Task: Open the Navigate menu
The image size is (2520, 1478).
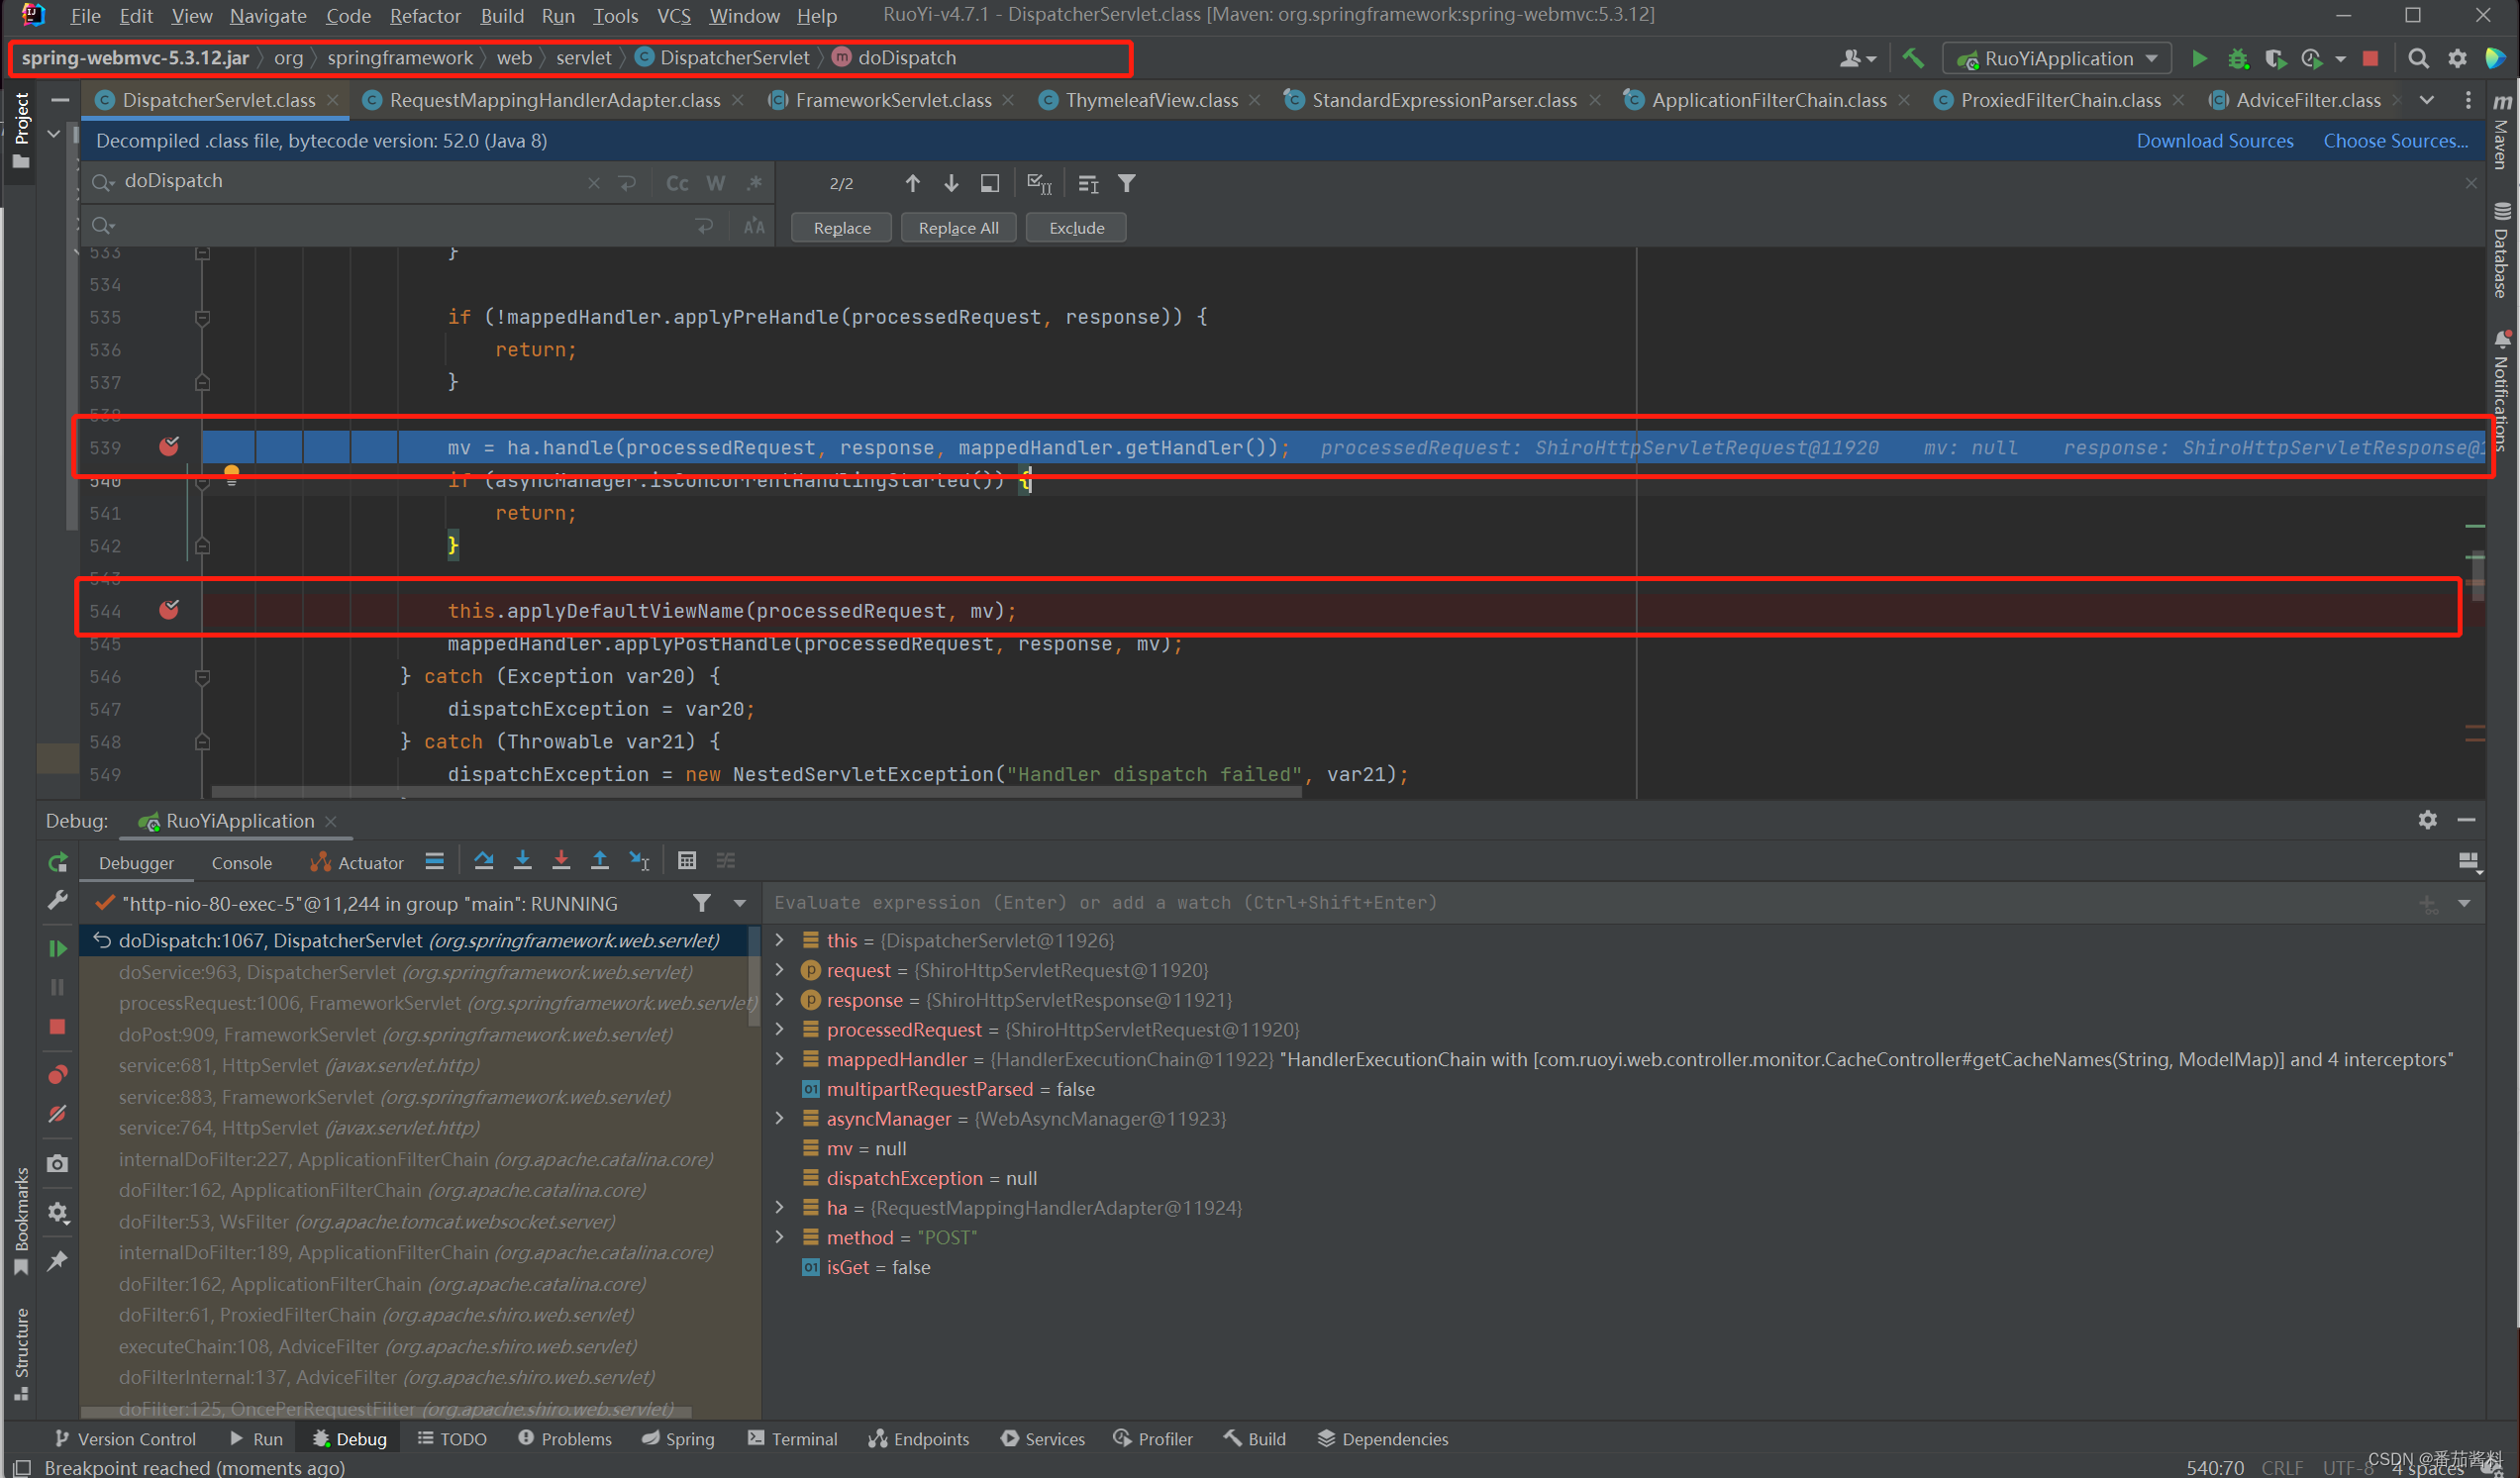Action: pyautogui.click(x=268, y=16)
